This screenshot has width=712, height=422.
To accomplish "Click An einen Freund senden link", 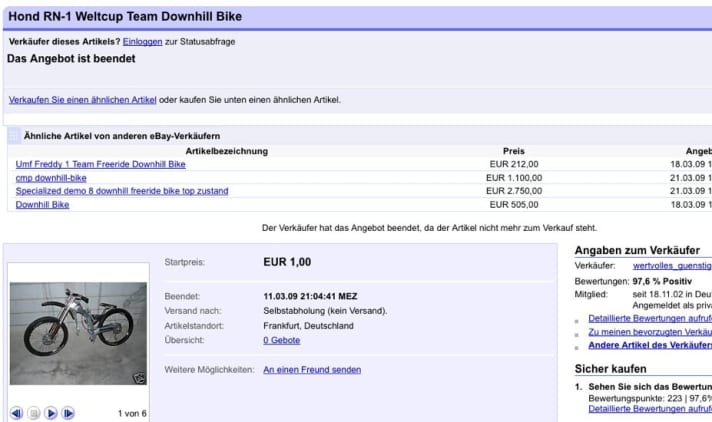I will click(x=312, y=370).
